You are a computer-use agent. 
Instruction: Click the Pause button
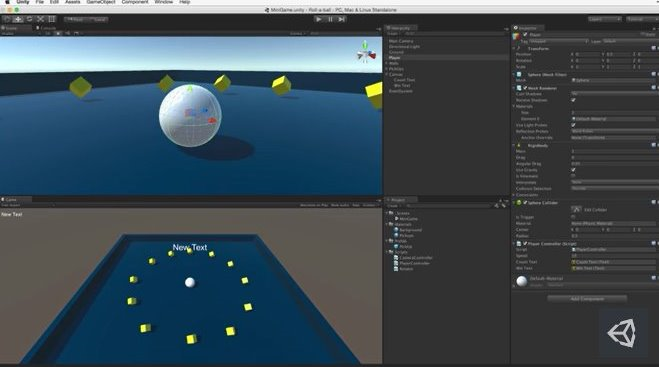pyautogui.click(x=330, y=19)
